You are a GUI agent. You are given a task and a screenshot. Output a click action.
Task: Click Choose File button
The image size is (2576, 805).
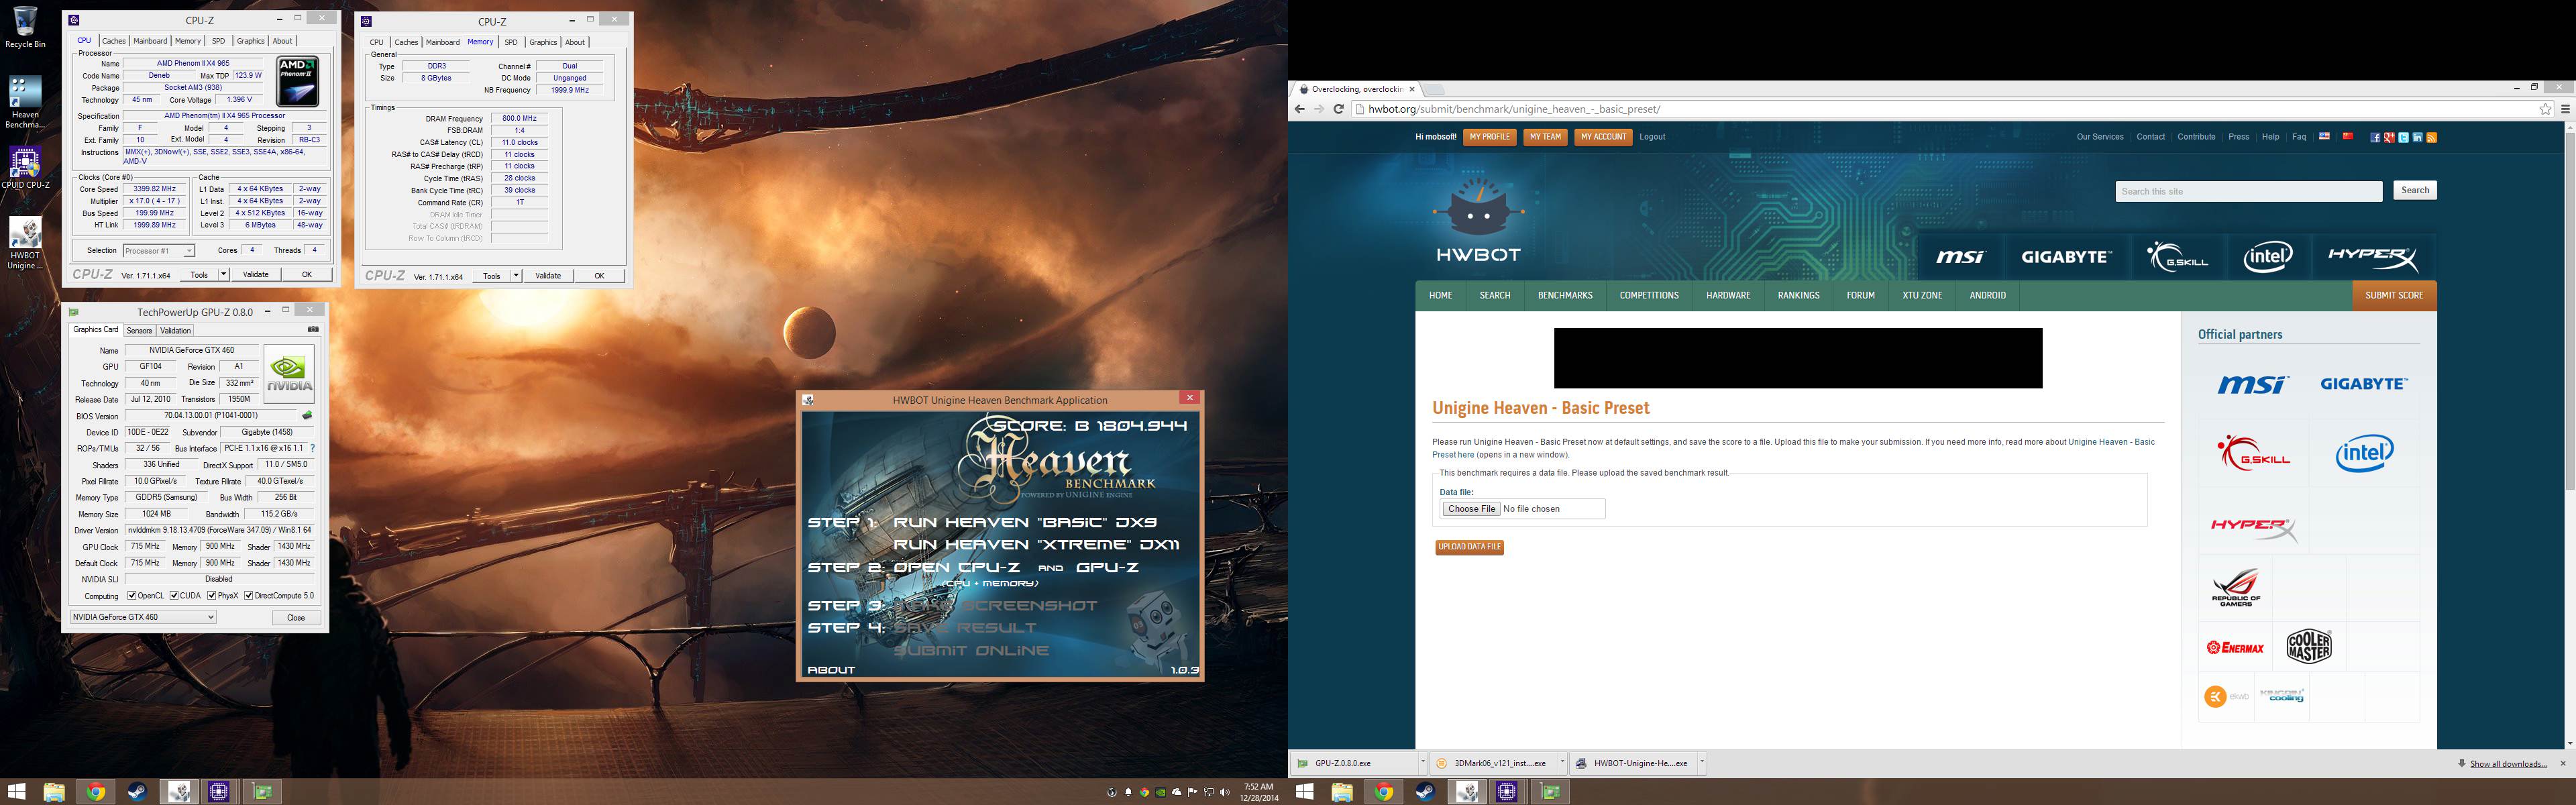click(x=1471, y=509)
